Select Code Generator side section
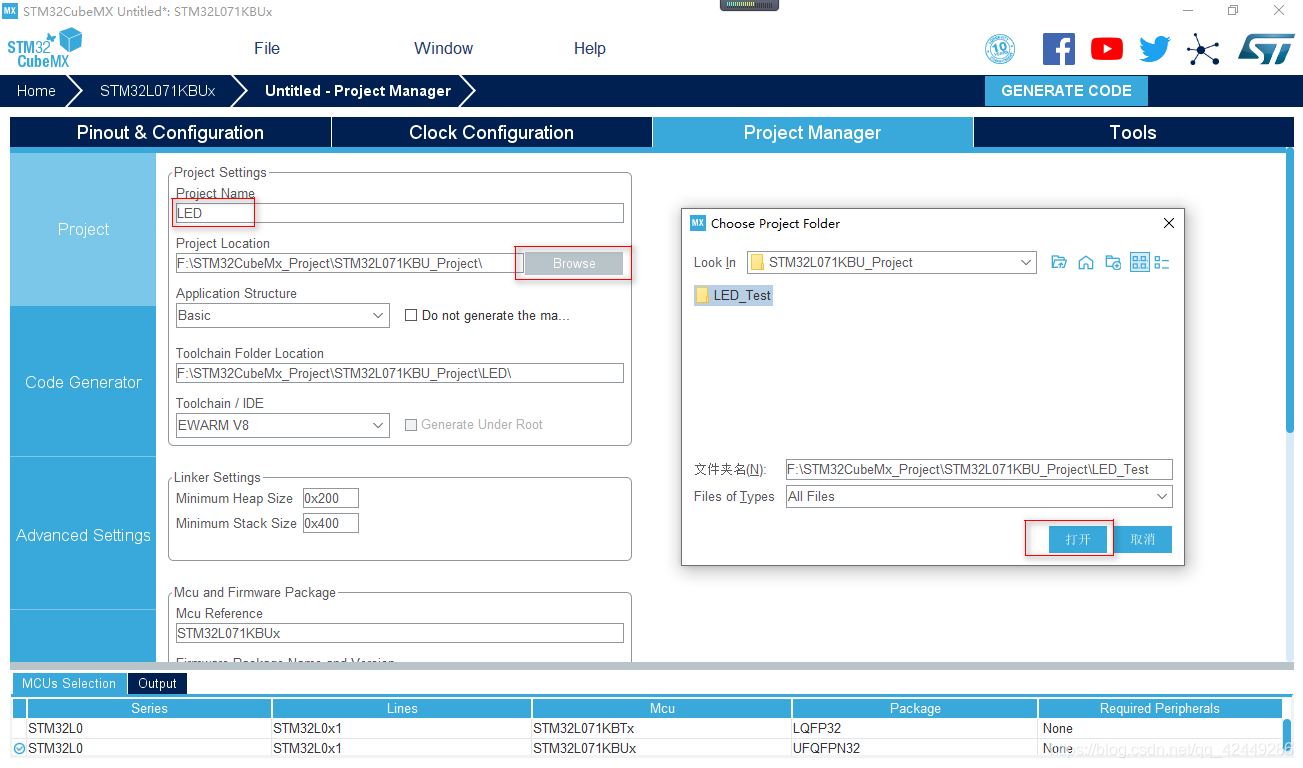The width and height of the screenshot is (1303, 768). pos(83,382)
